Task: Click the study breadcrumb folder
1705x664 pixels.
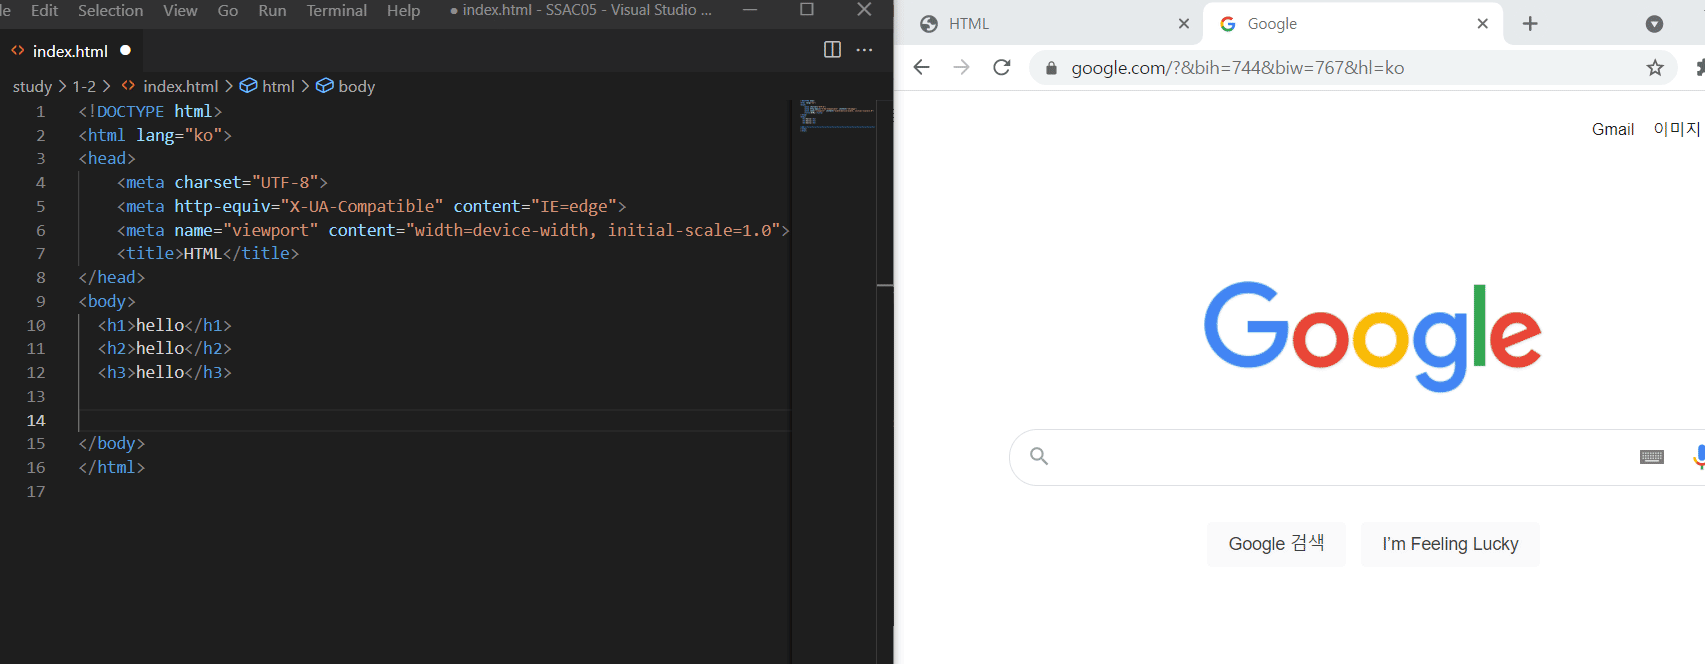Action: 32,86
